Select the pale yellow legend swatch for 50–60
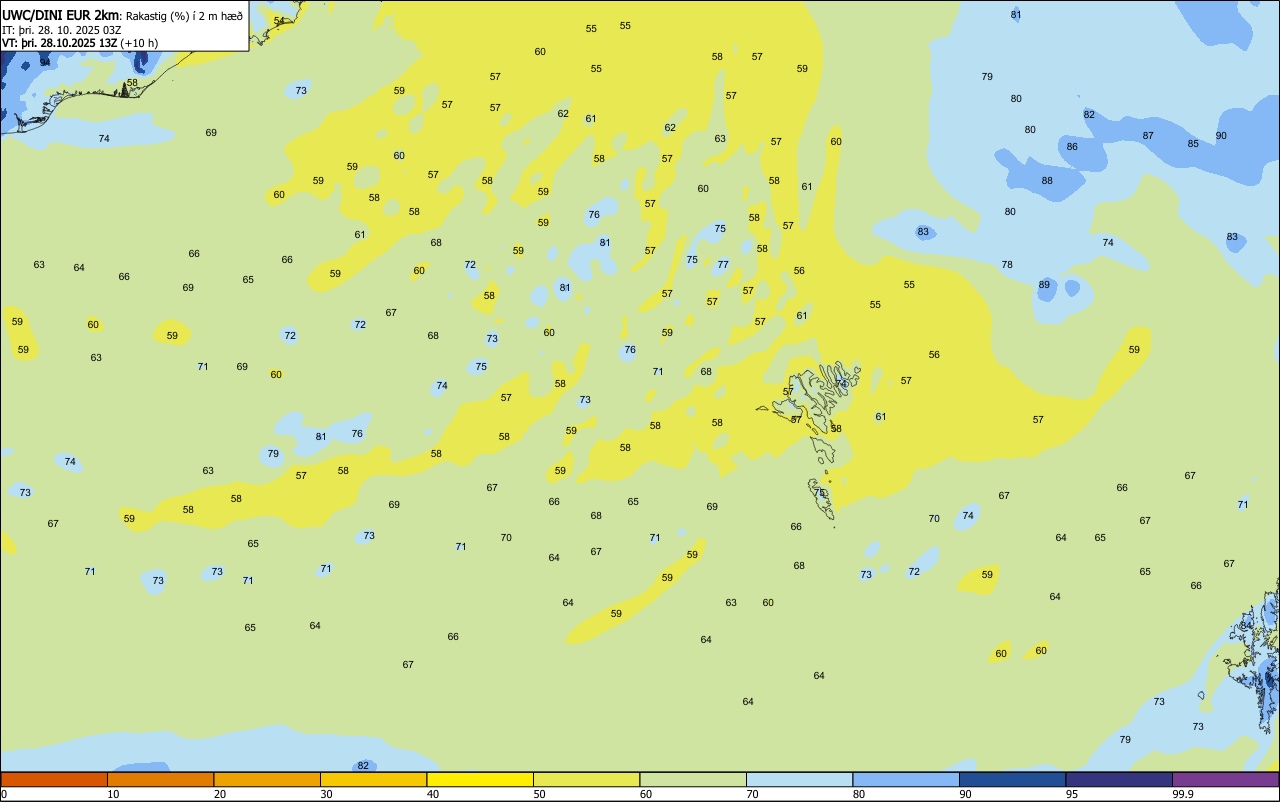1280x802 pixels. (586, 779)
